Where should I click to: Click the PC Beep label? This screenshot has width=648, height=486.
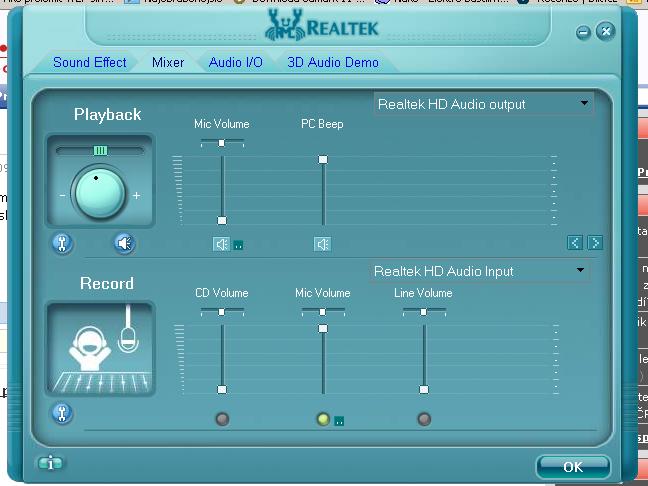point(322,124)
